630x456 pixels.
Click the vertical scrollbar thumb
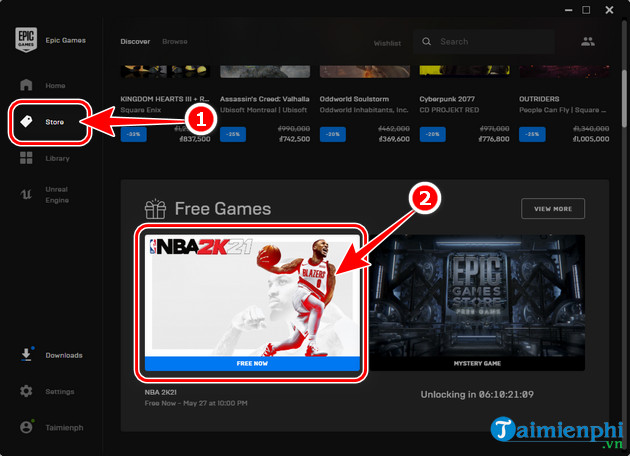624,99
